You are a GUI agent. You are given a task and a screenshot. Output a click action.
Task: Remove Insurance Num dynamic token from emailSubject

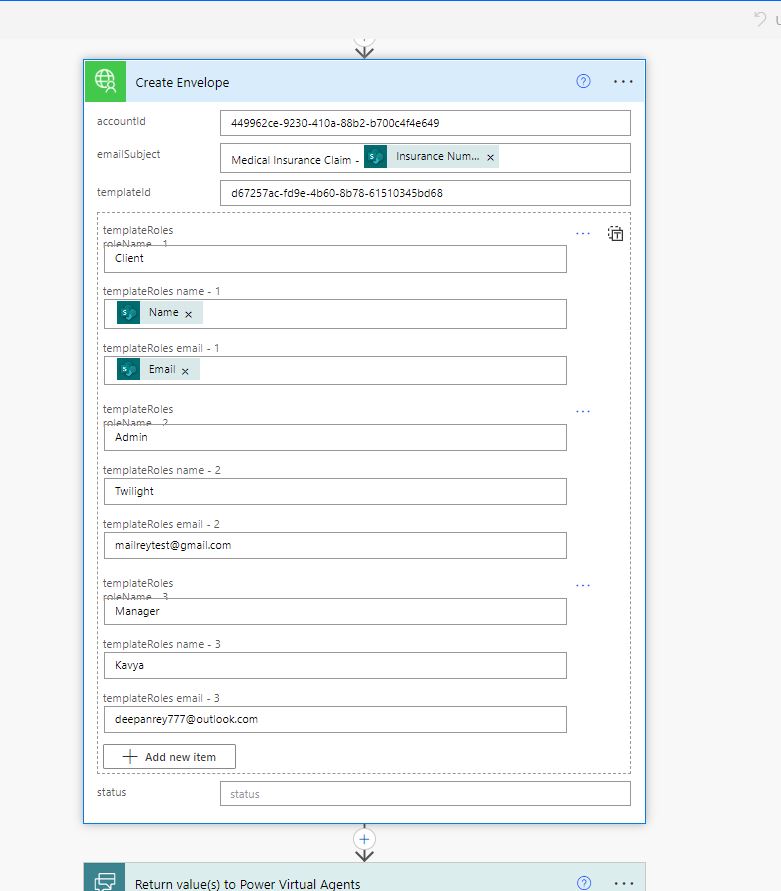(x=491, y=157)
